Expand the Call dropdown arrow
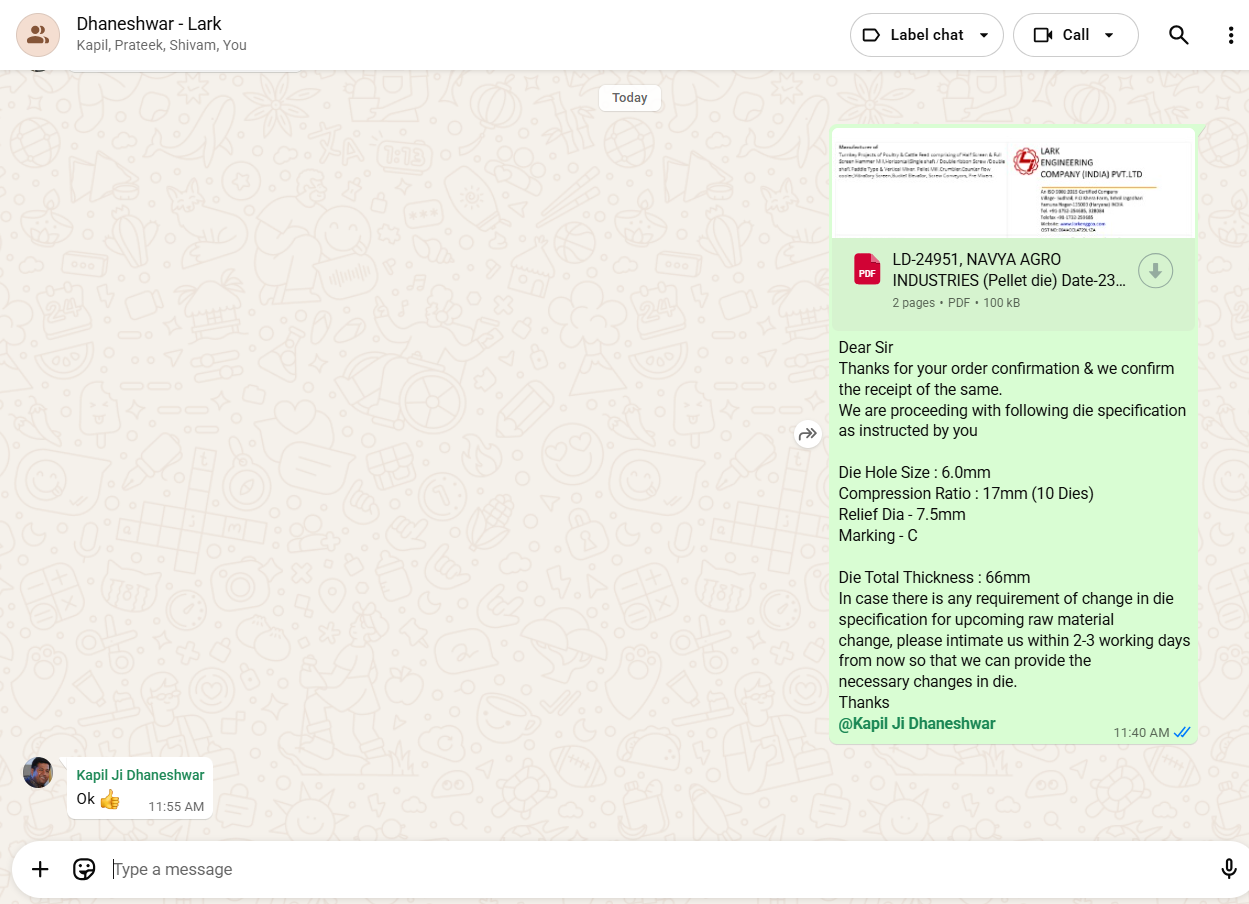 1109,35
